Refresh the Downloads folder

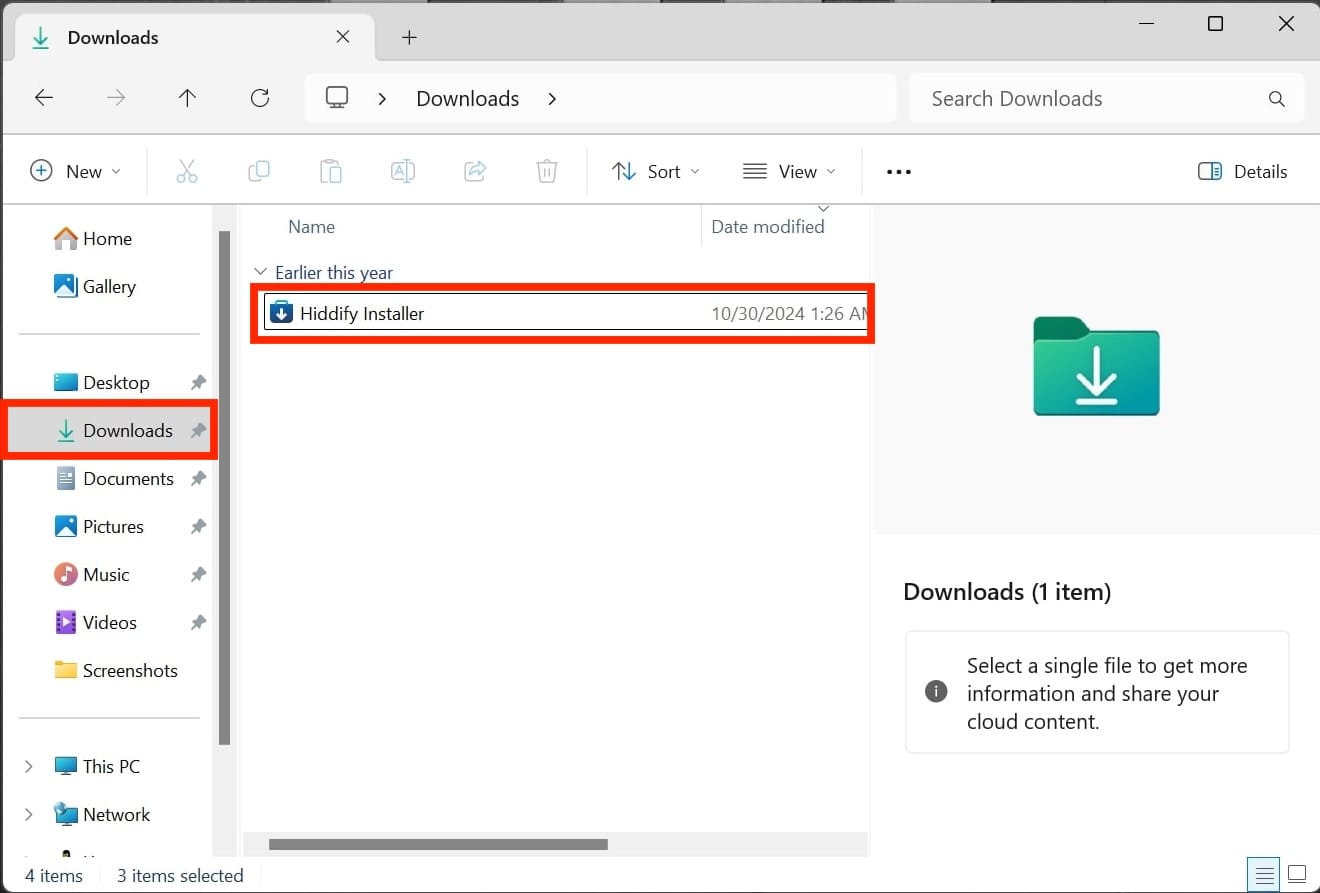click(260, 98)
